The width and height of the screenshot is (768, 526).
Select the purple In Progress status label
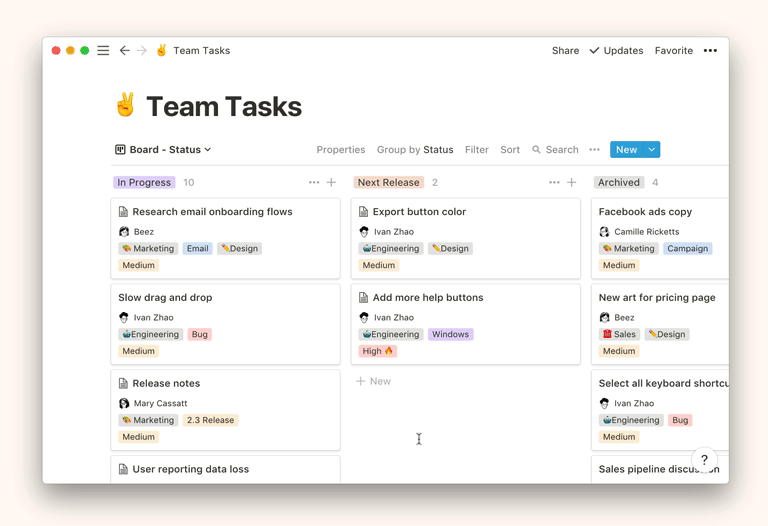144,183
